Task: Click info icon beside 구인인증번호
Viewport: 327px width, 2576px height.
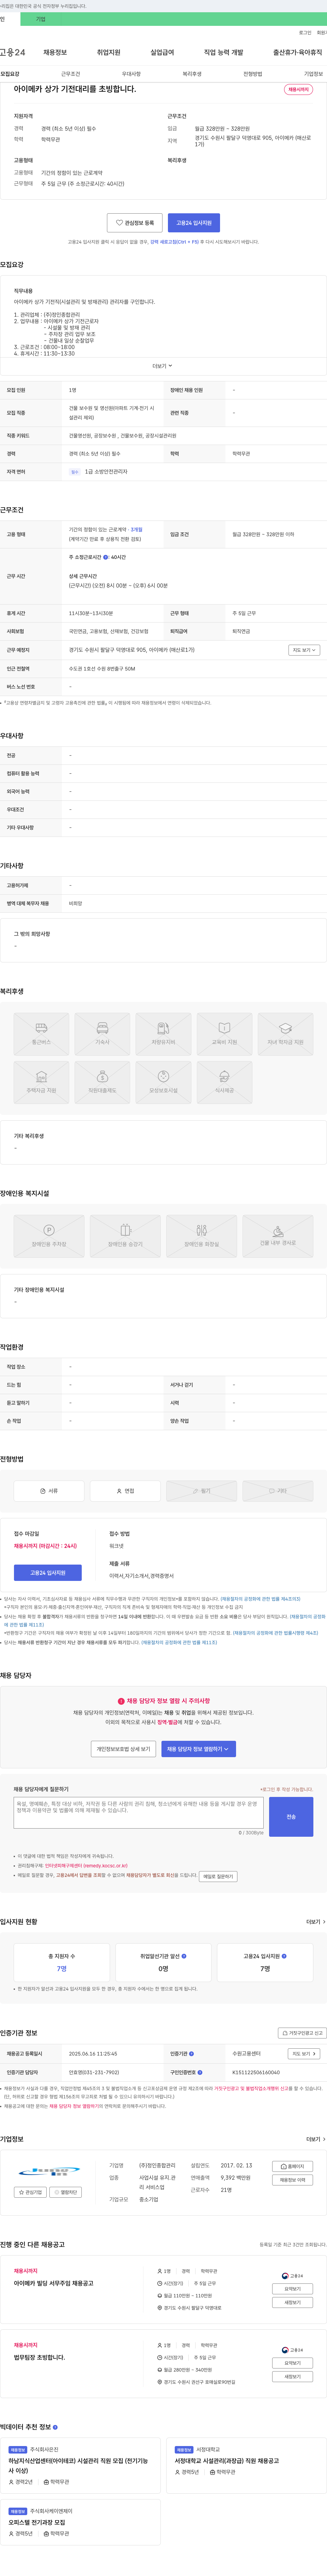Action: click(200, 2072)
